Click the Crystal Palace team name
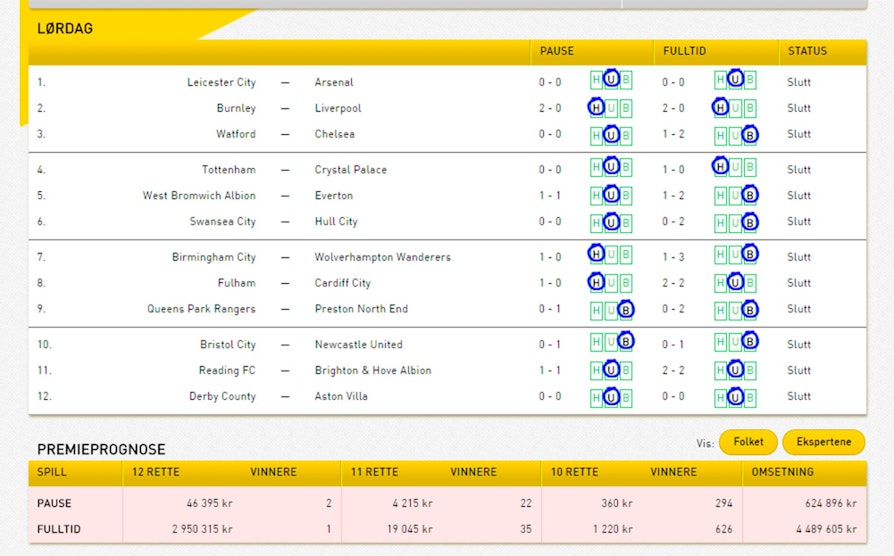Viewport: 894px width, 556px height. 350,170
